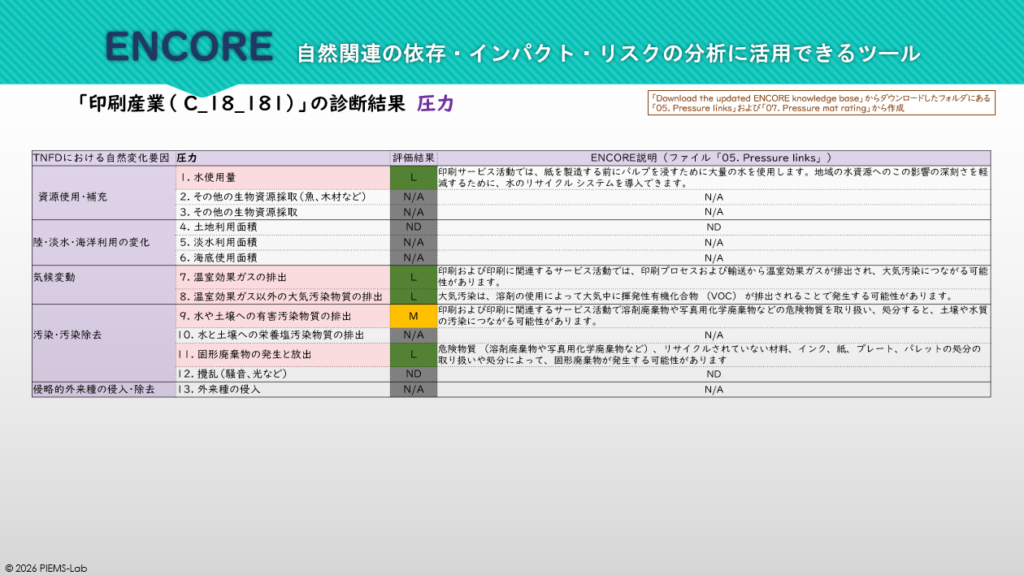Click the TNFDにおける自然変化要因 column header
1024x575 pixels.
click(x=102, y=157)
